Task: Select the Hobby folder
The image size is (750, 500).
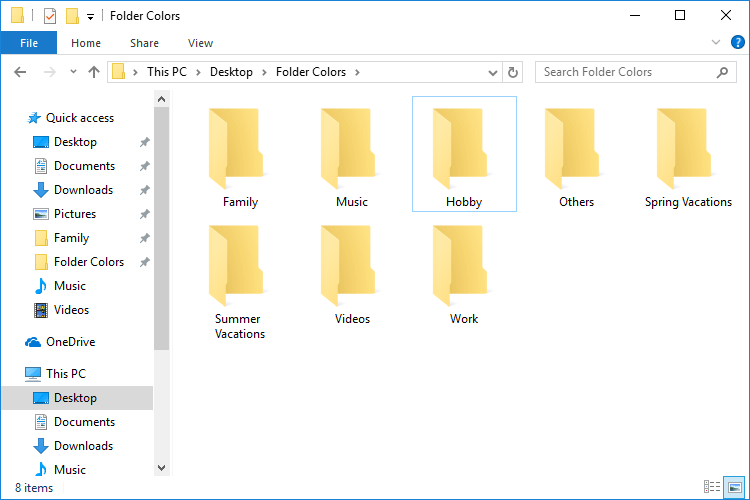Action: coord(464,154)
